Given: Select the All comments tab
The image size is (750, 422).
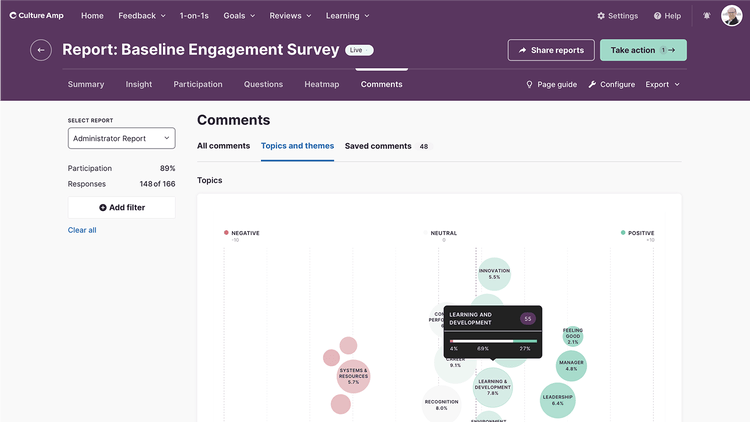Looking at the screenshot, I should pos(223,146).
